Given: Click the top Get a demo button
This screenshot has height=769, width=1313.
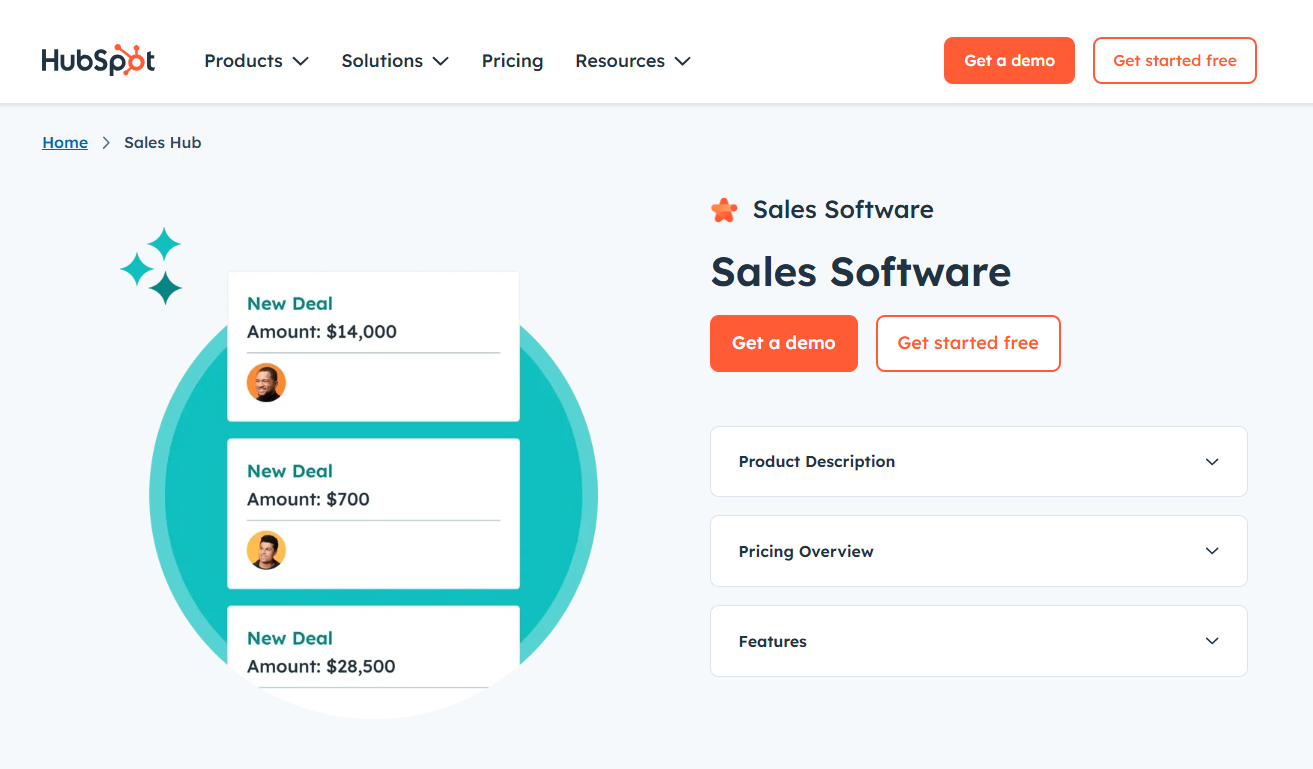Looking at the screenshot, I should click(x=1009, y=60).
